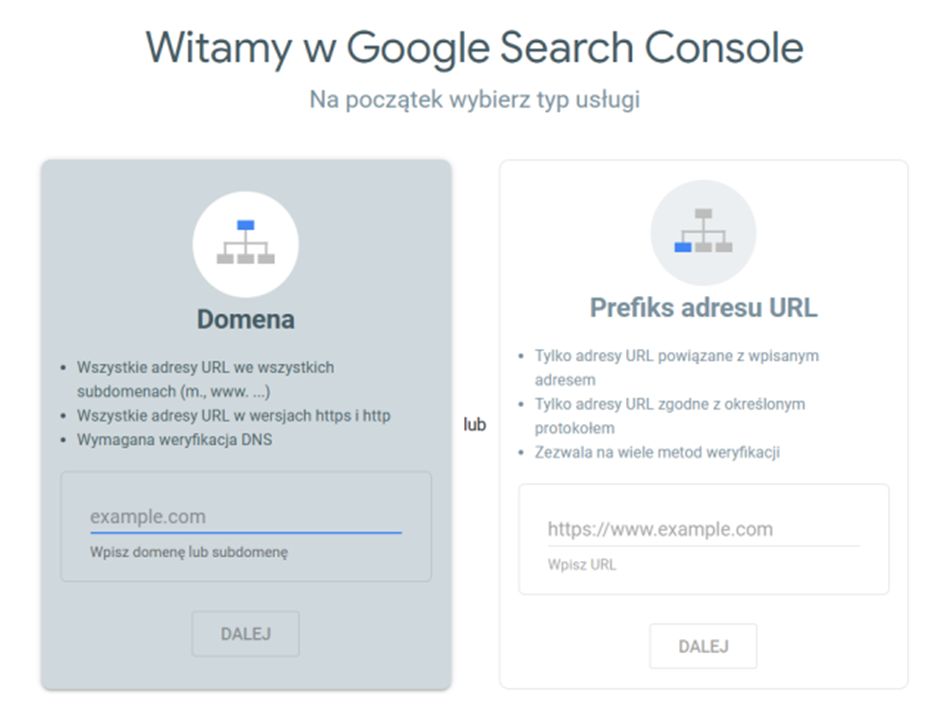
Task: Click the 'lub' separator between cards
Action: 474,425
